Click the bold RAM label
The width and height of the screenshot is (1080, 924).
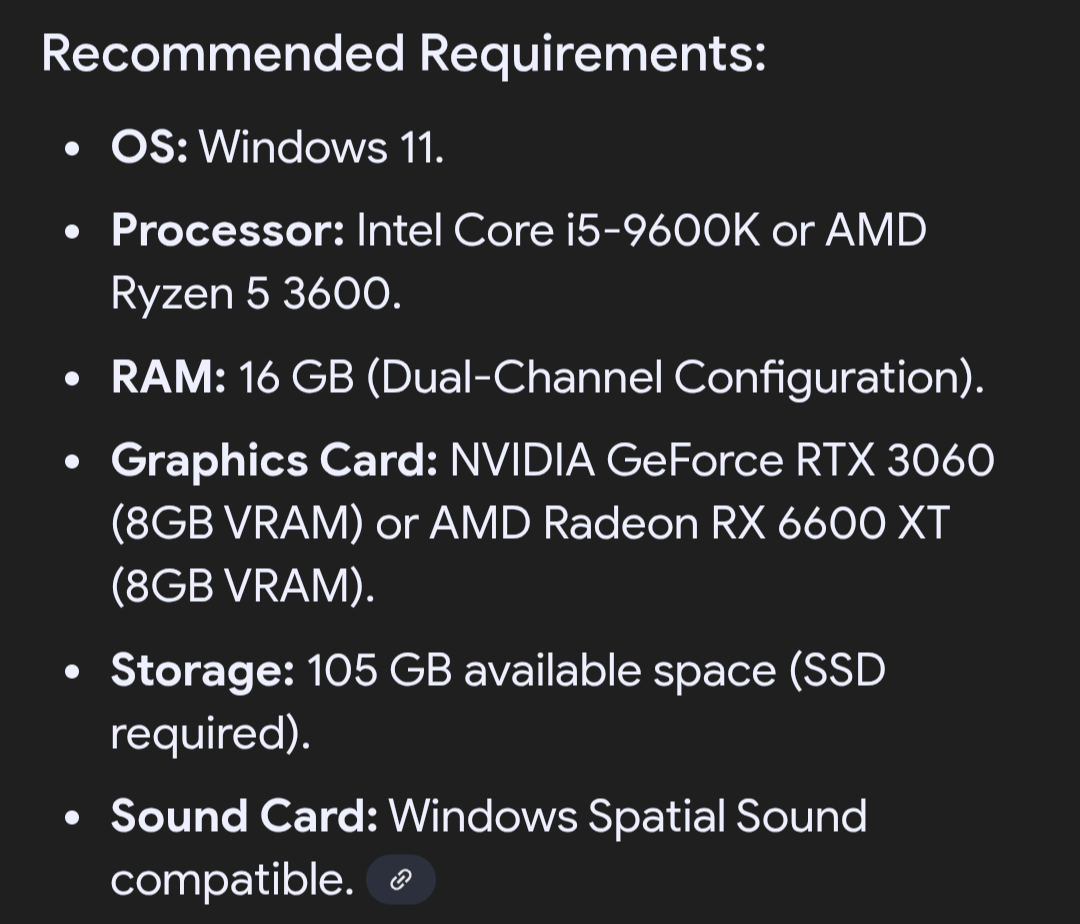point(168,378)
